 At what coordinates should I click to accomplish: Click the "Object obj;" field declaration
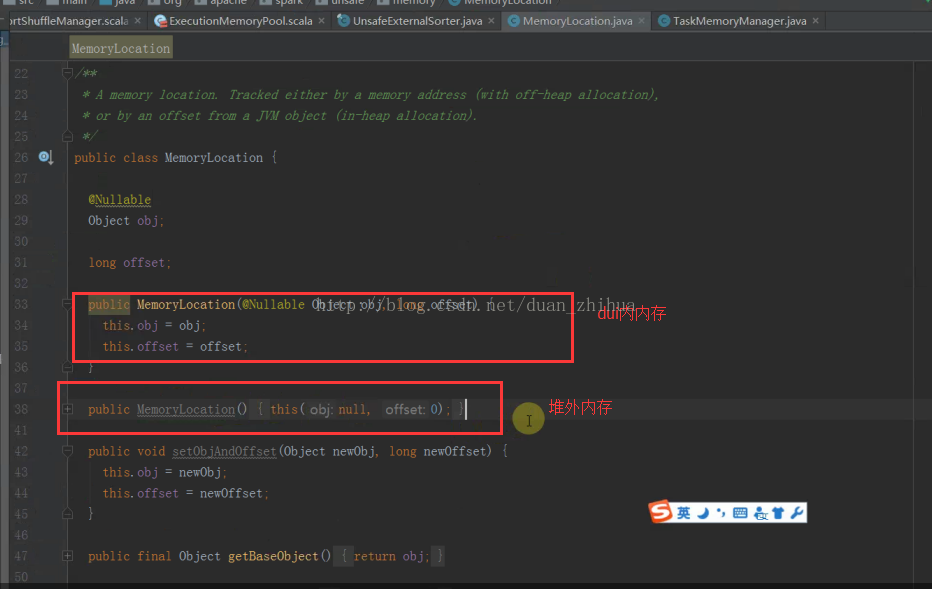tap(126, 221)
